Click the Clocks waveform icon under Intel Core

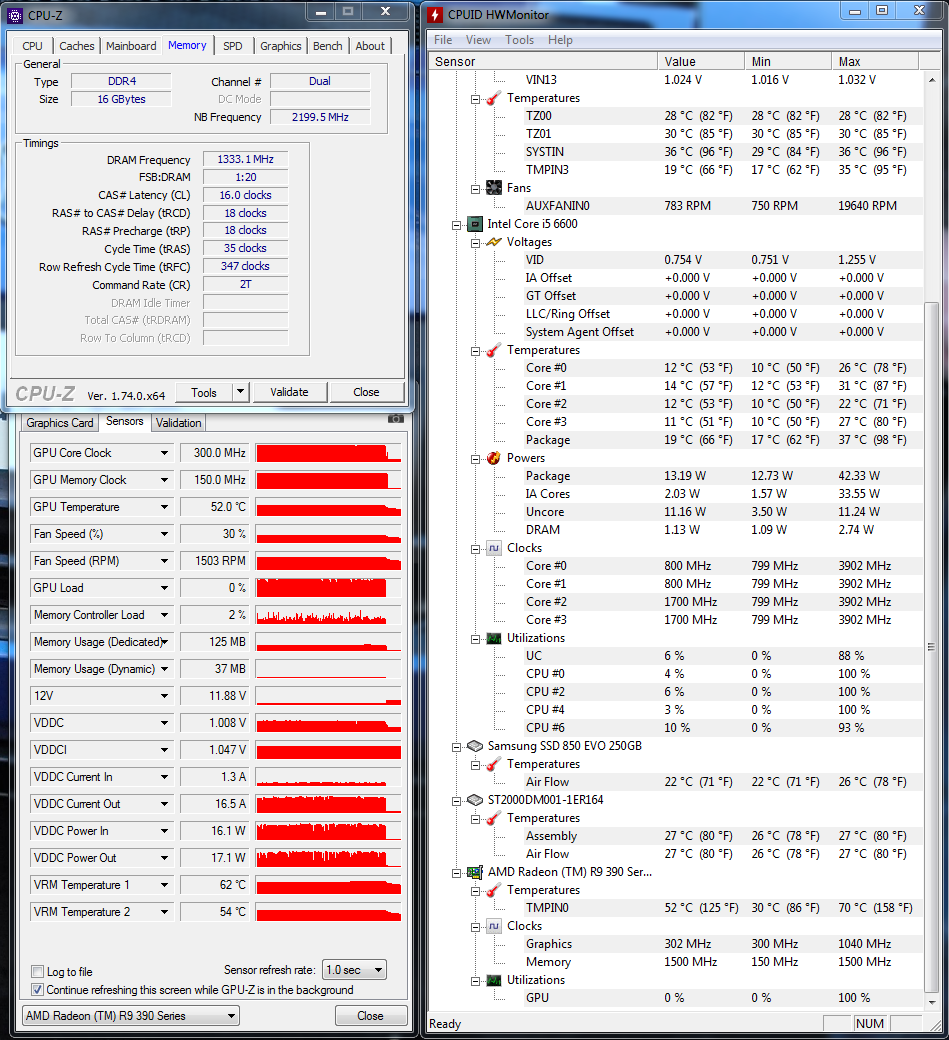pos(494,548)
